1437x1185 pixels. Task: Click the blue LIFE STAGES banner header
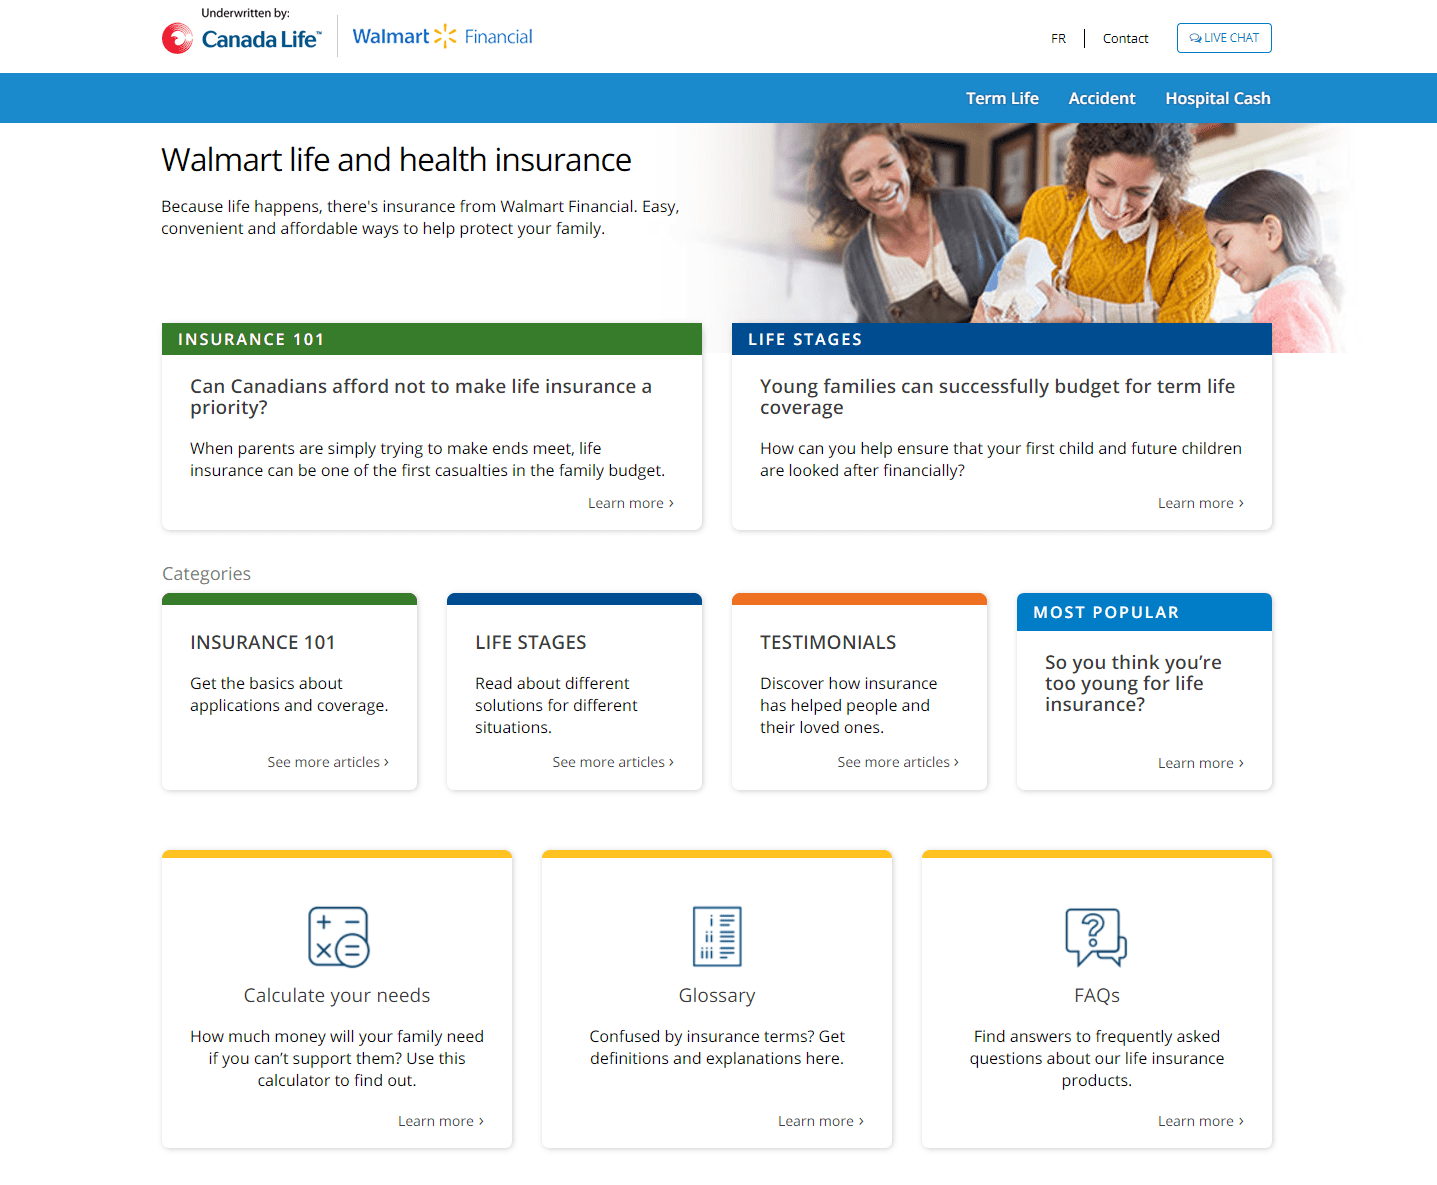click(x=1002, y=339)
